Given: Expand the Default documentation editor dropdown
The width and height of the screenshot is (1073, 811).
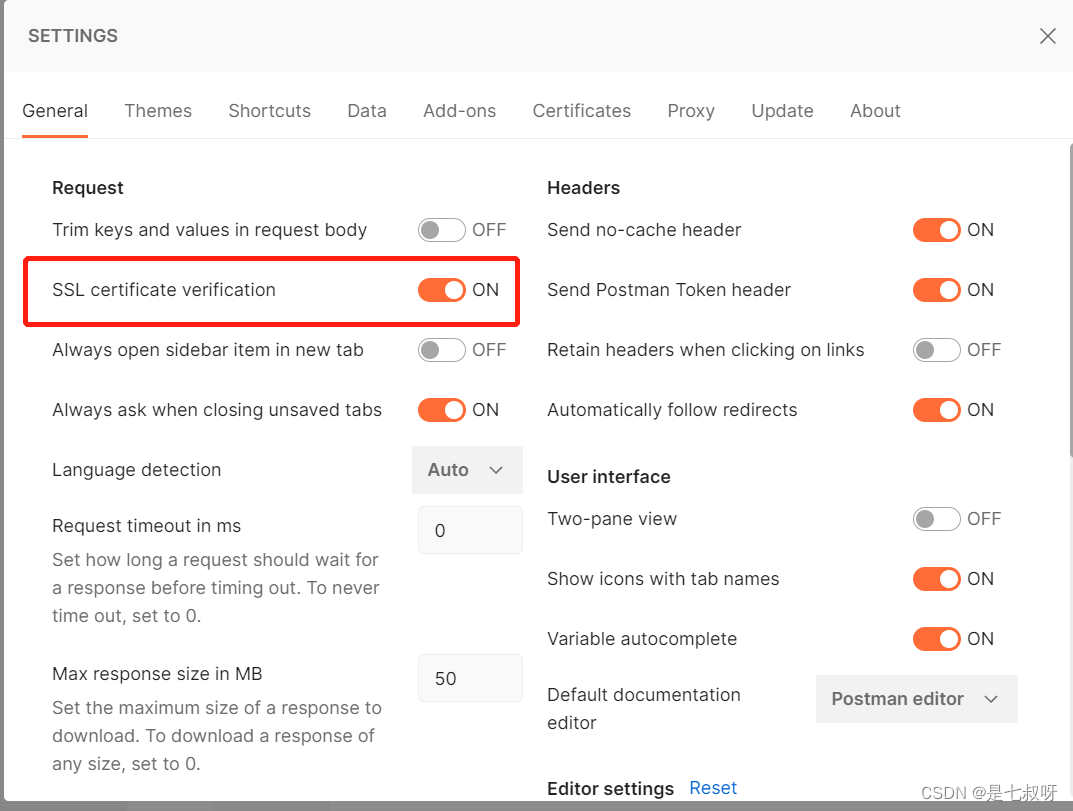Looking at the screenshot, I should click(916, 699).
